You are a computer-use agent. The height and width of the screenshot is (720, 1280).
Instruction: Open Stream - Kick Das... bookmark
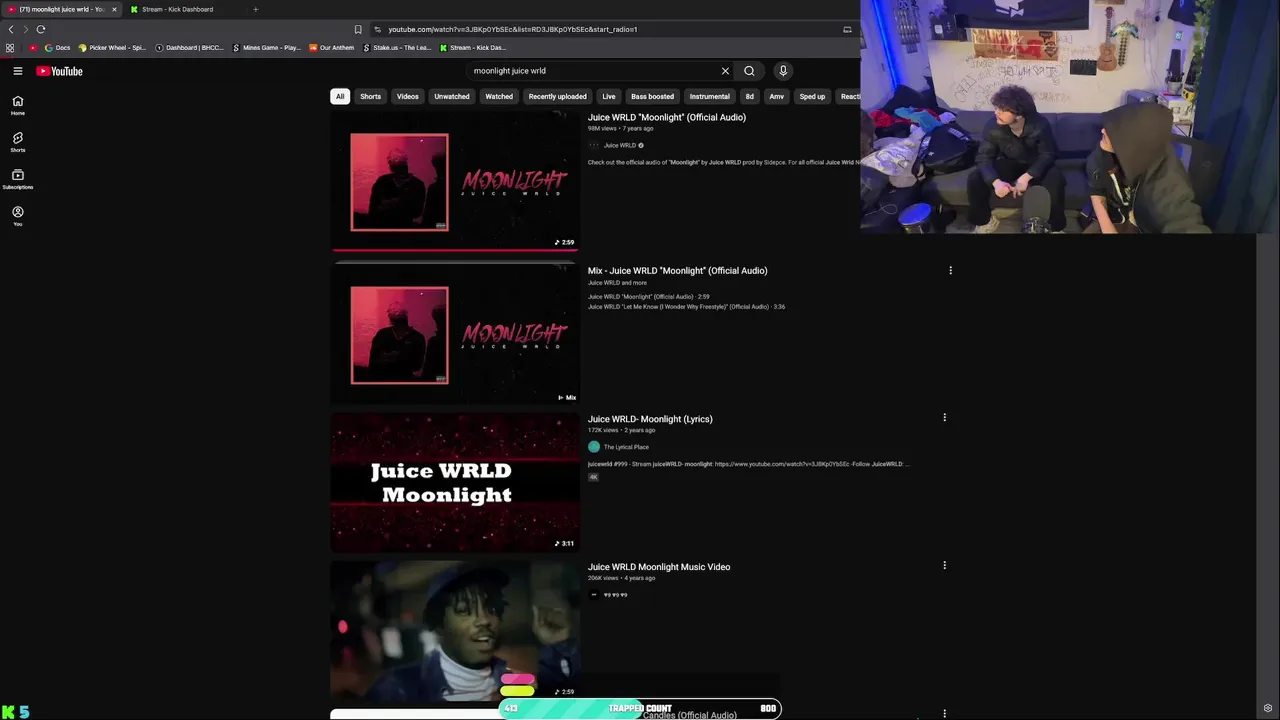click(x=473, y=48)
